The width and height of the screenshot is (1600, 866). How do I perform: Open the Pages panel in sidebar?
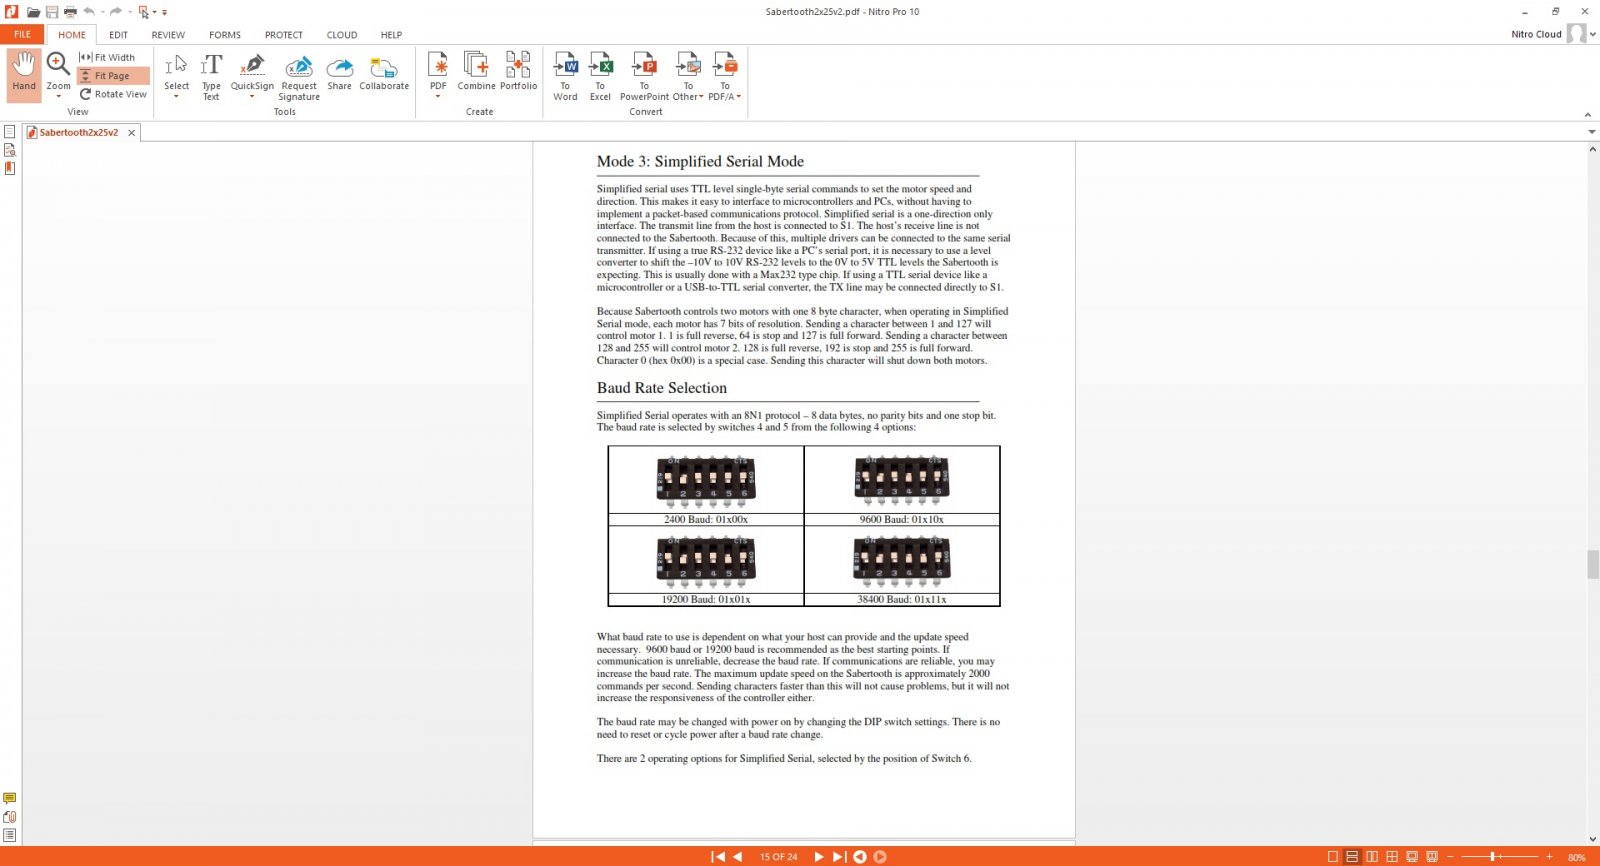pyautogui.click(x=10, y=132)
